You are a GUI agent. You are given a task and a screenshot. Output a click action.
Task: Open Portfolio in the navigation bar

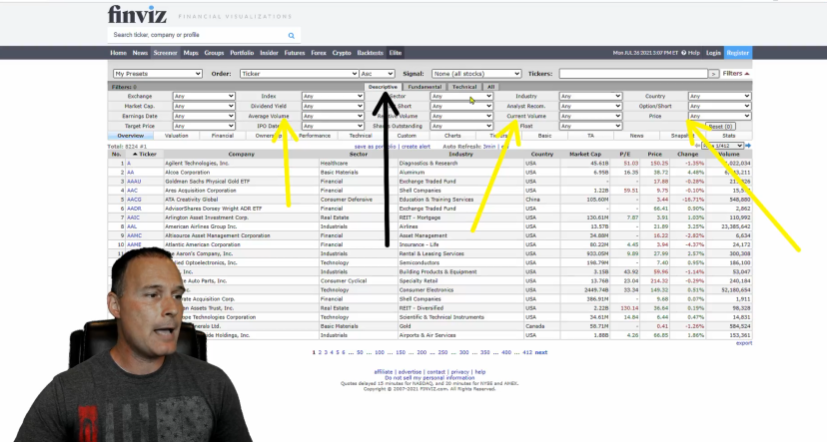pos(242,53)
